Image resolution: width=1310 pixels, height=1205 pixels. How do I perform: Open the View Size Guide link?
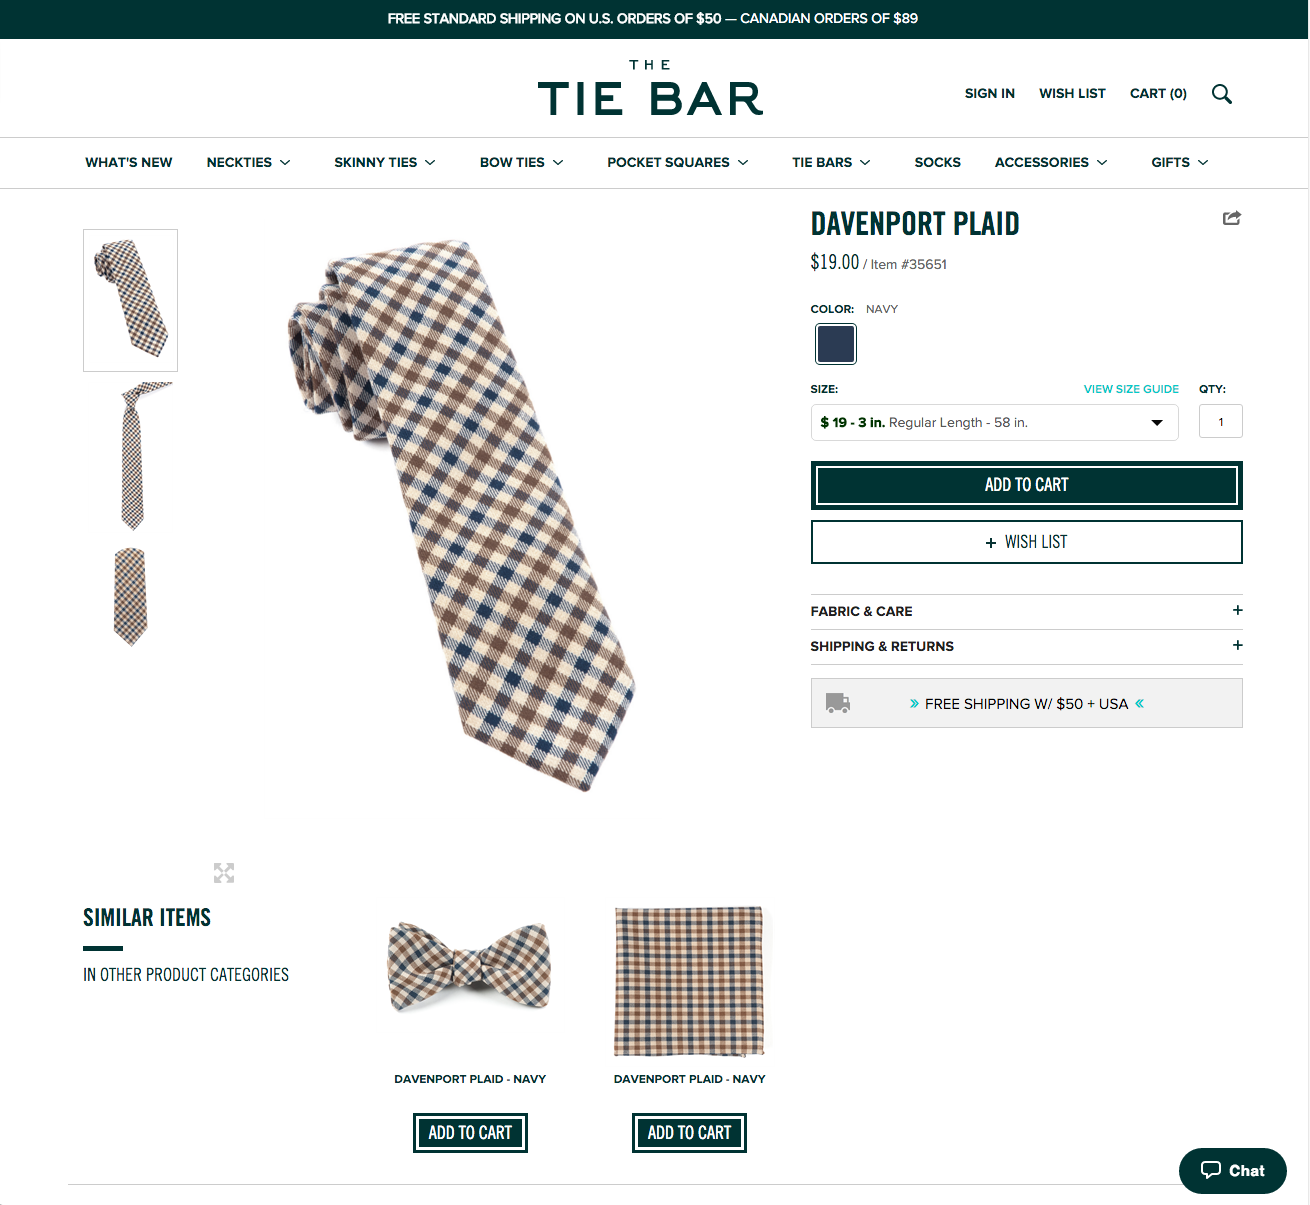coord(1131,389)
